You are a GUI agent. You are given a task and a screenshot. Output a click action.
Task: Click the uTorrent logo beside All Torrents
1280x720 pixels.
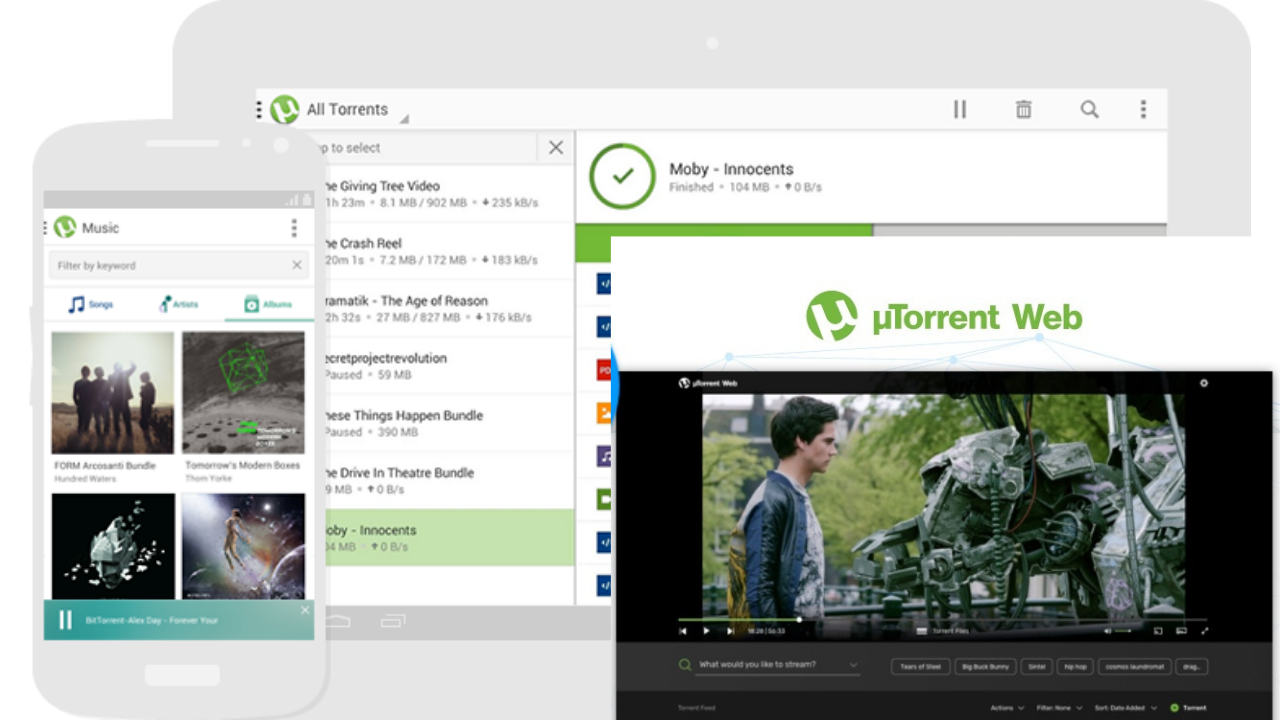[x=285, y=109]
